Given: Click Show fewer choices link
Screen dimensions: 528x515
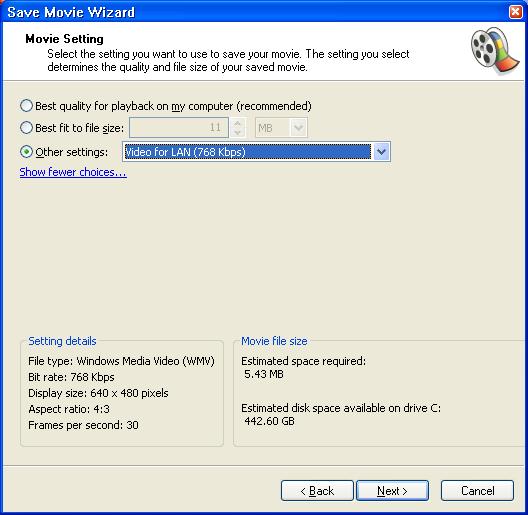Looking at the screenshot, I should 73,172.
